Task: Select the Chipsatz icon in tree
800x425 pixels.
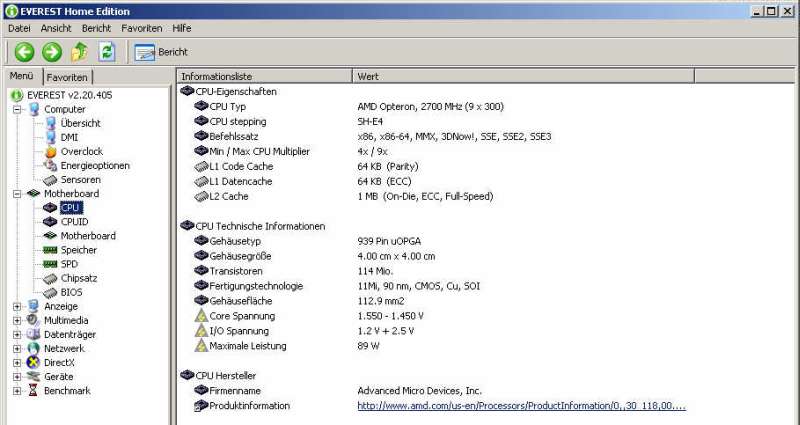Action: (x=50, y=279)
